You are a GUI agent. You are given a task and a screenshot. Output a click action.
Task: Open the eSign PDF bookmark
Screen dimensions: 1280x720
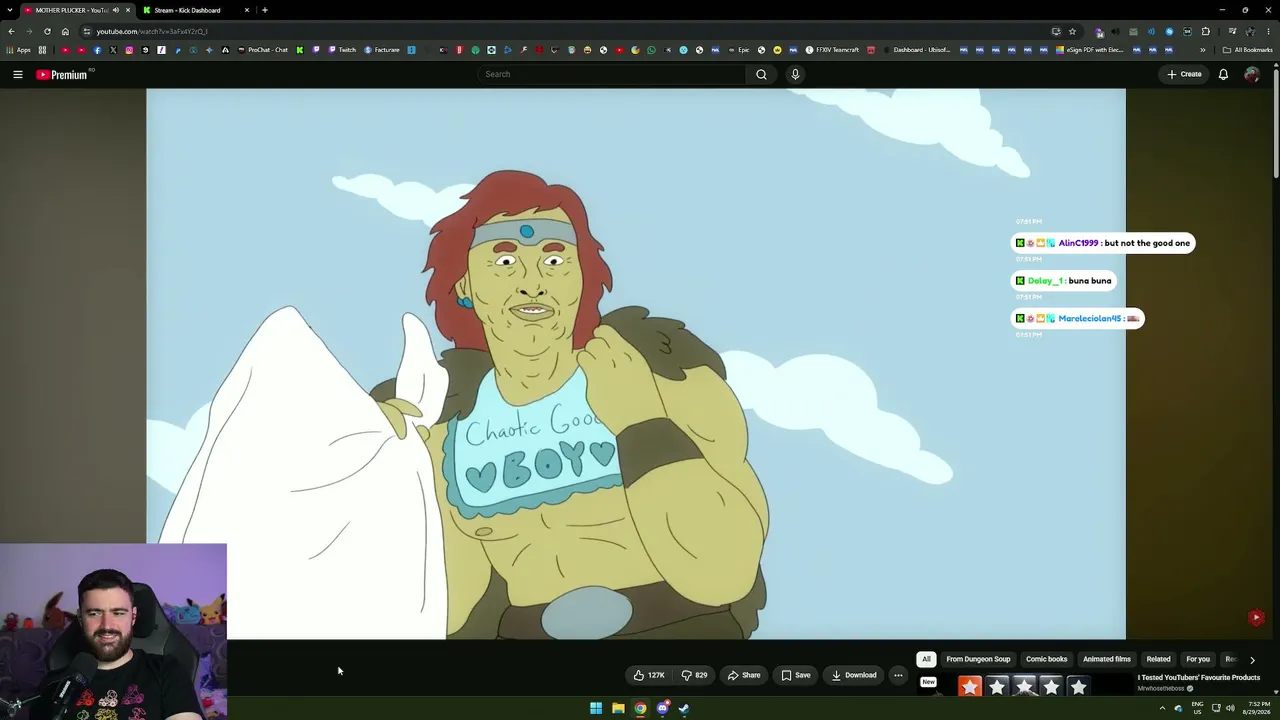(x=1090, y=50)
